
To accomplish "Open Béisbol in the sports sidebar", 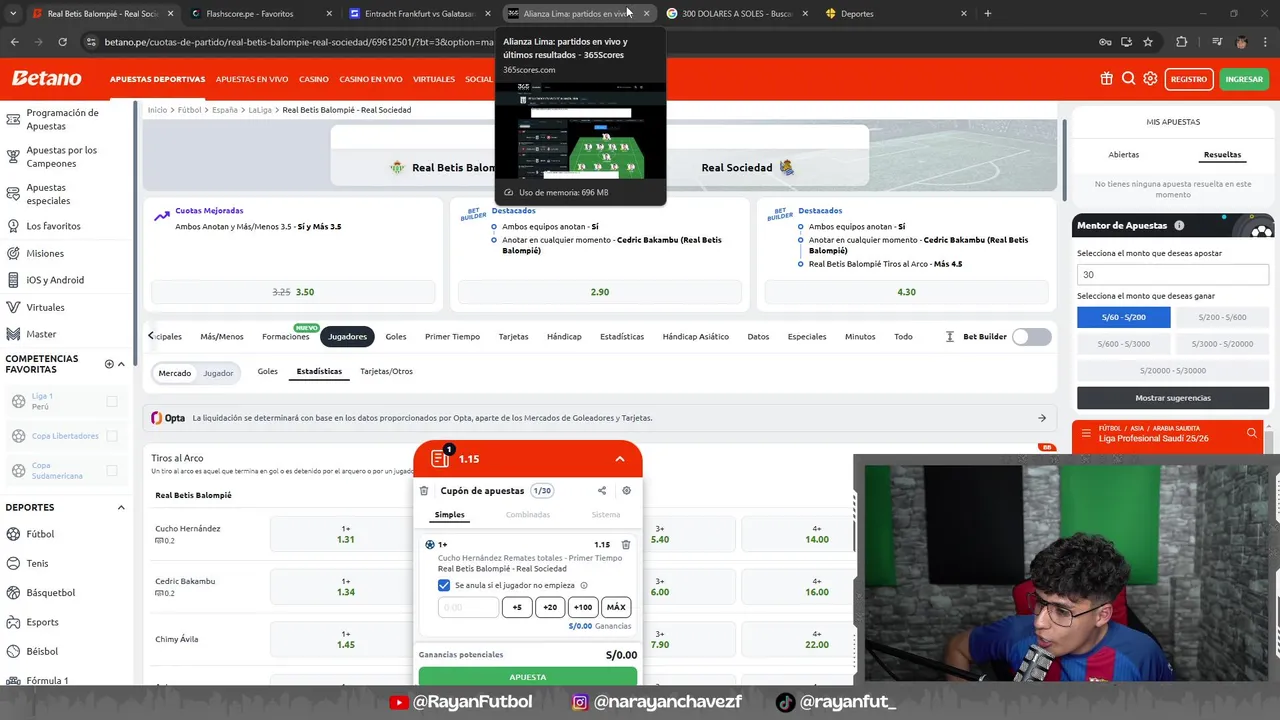I will coord(42,651).
